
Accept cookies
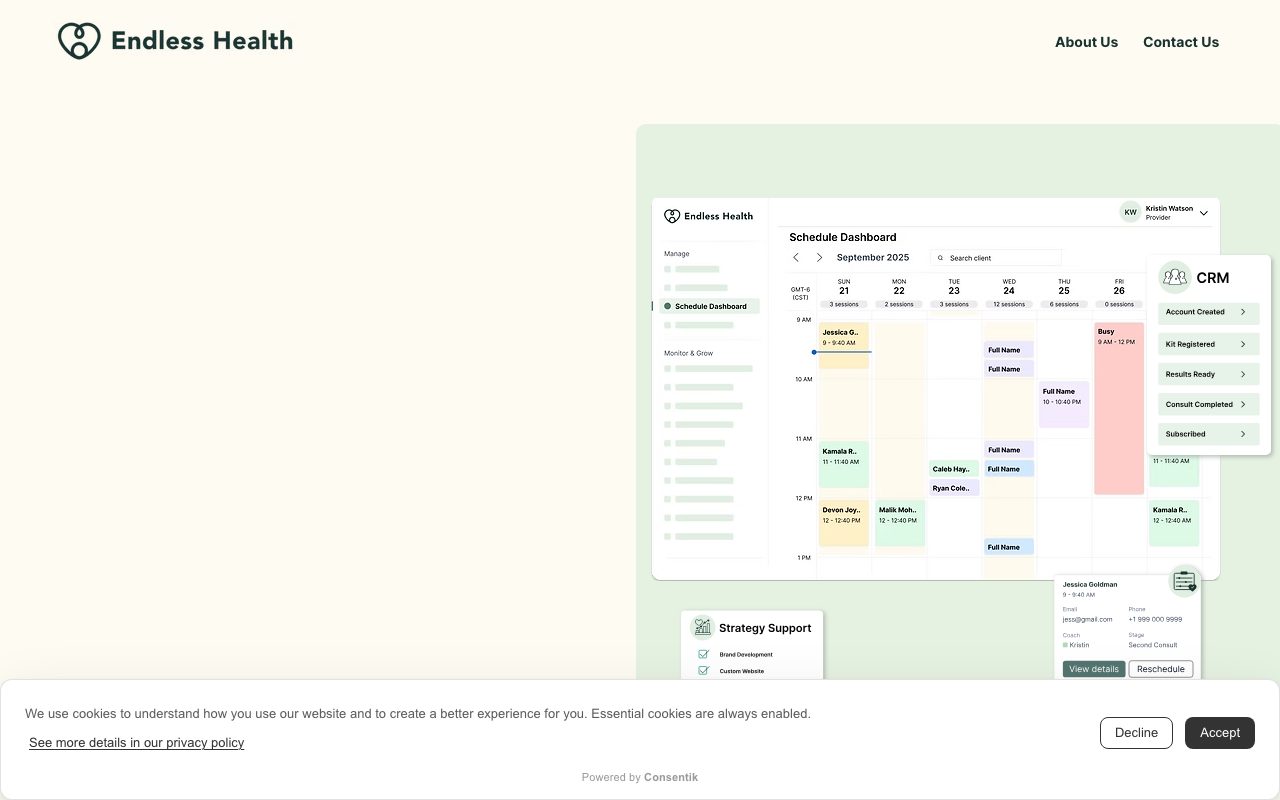coord(1220,733)
